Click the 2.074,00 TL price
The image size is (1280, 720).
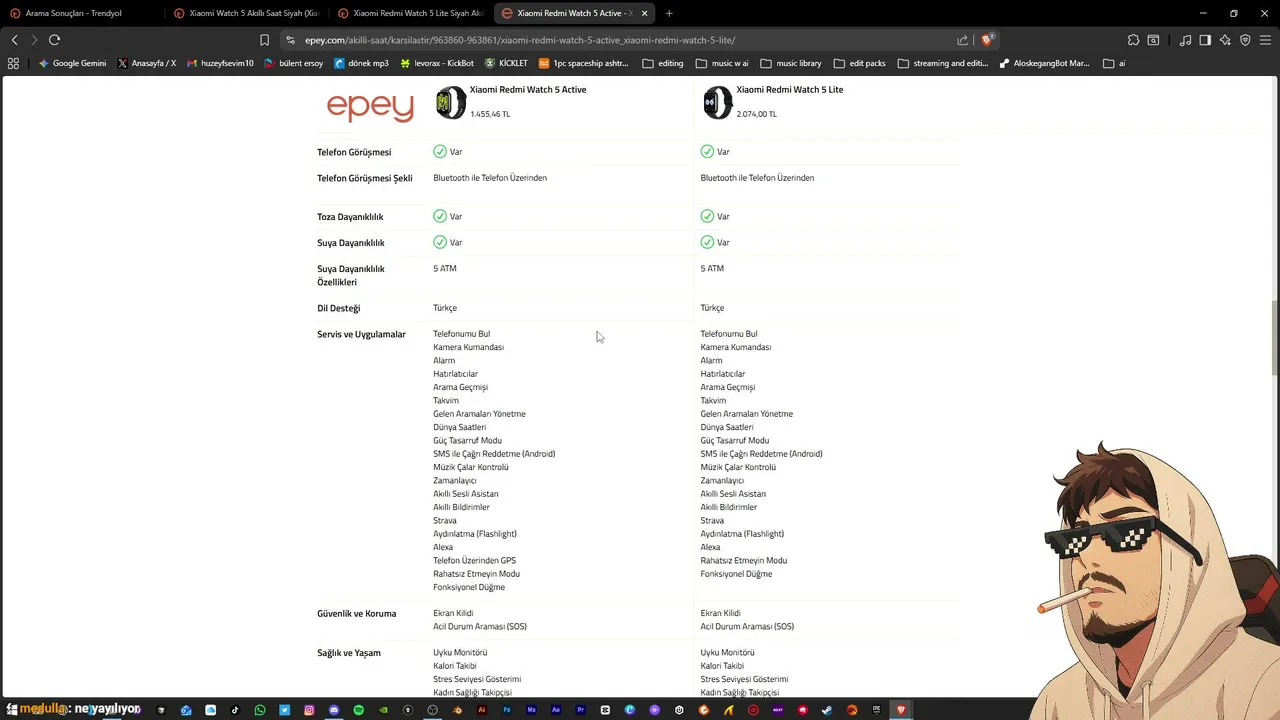(x=757, y=114)
